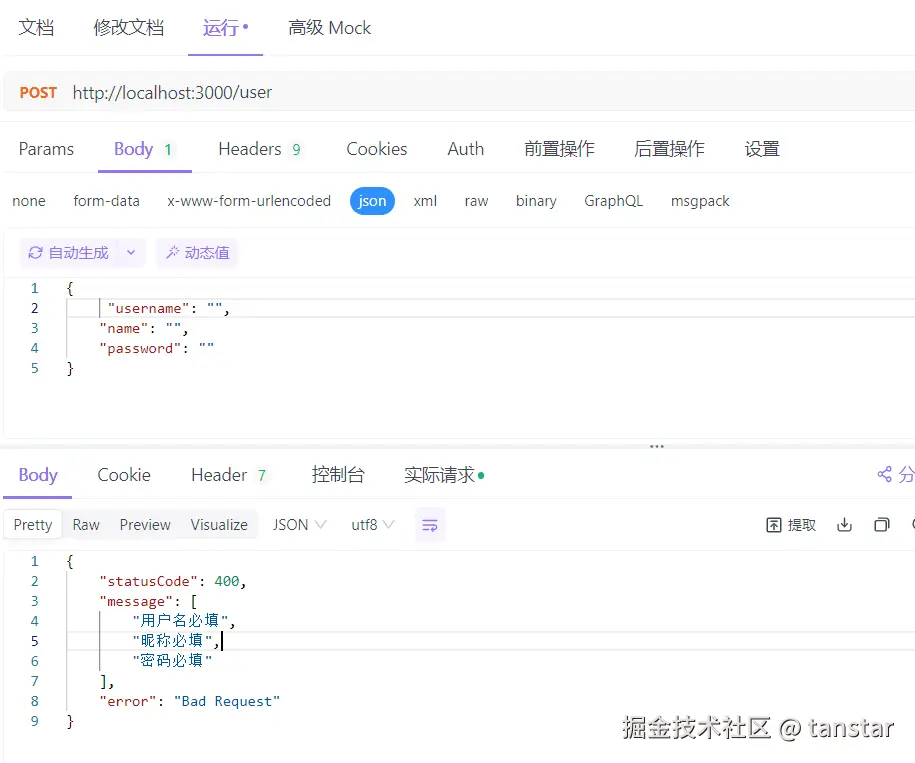
Task: Select the response Body tab
Action: (x=38, y=475)
